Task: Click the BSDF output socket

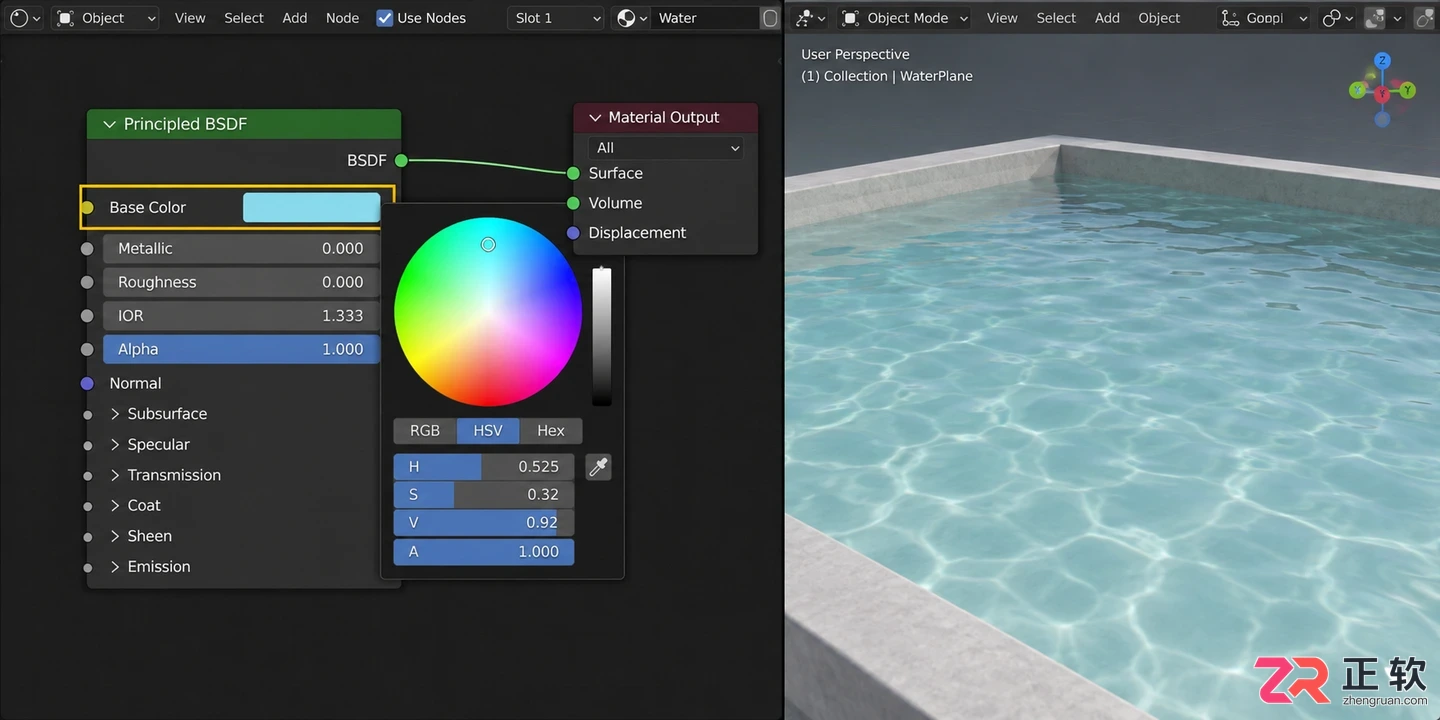Action: click(x=401, y=160)
